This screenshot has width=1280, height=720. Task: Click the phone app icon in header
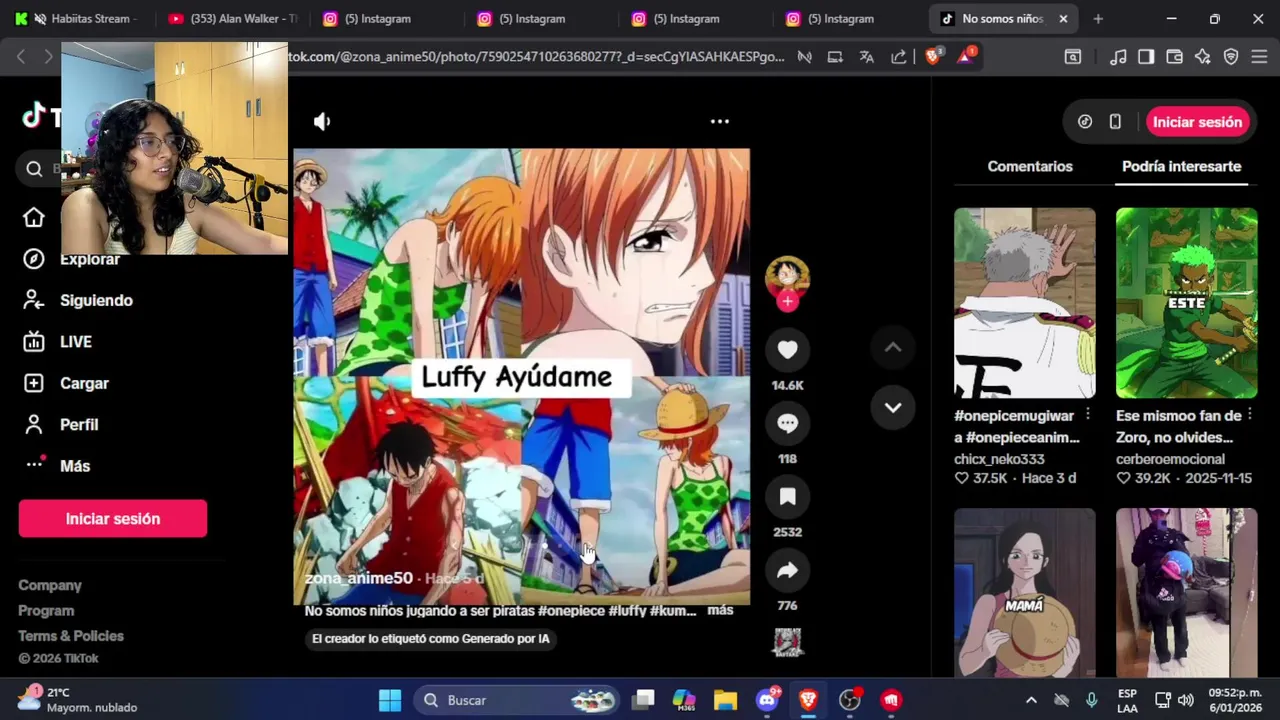1115,122
